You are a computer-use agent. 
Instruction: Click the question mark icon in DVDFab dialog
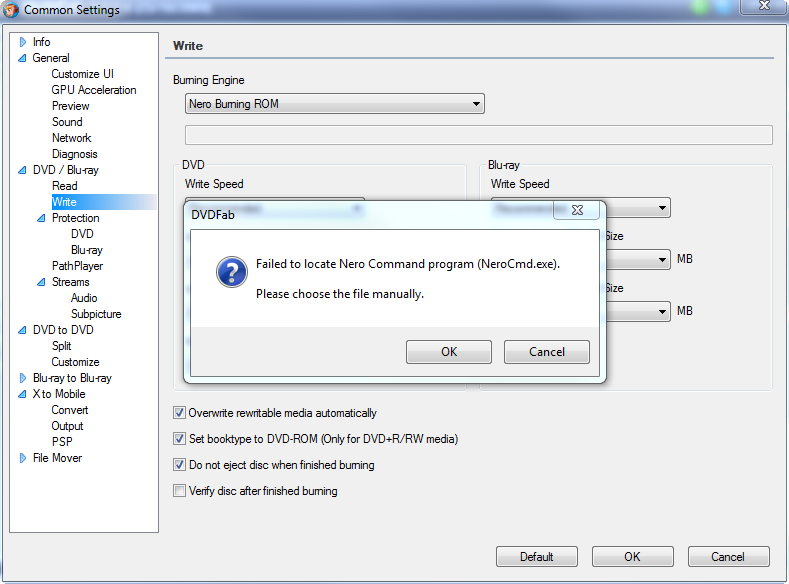click(231, 272)
